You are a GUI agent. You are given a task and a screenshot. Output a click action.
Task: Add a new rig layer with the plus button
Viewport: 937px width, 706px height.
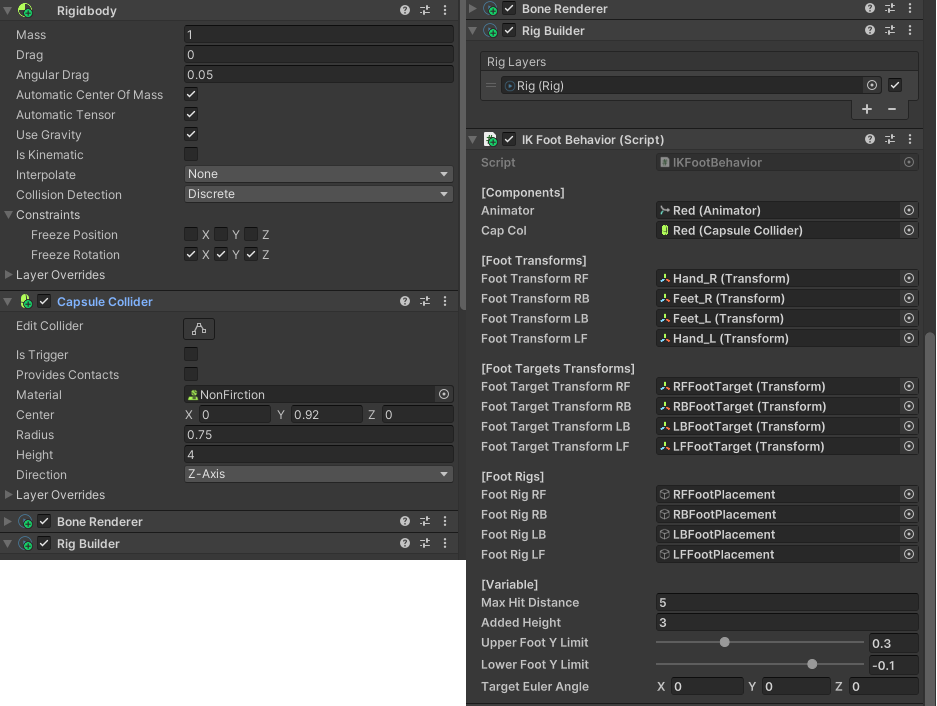coord(866,109)
